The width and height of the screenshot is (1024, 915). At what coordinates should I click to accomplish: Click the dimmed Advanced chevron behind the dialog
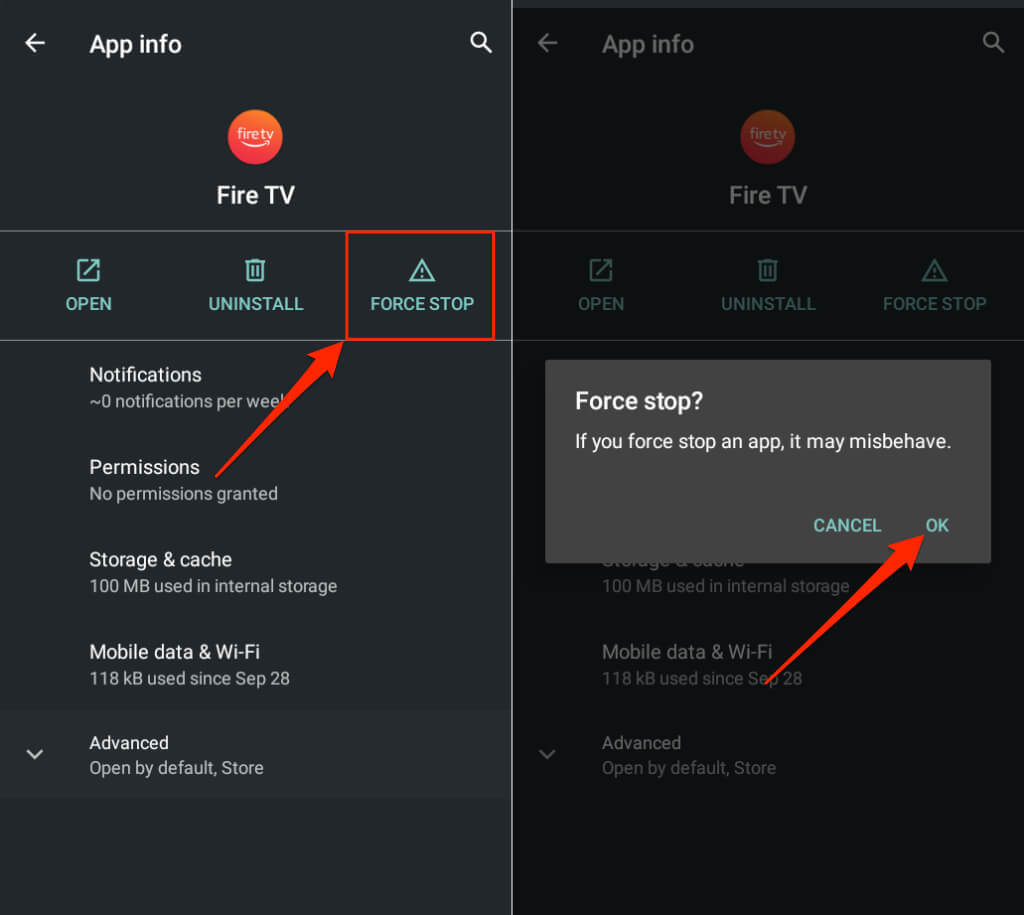547,754
